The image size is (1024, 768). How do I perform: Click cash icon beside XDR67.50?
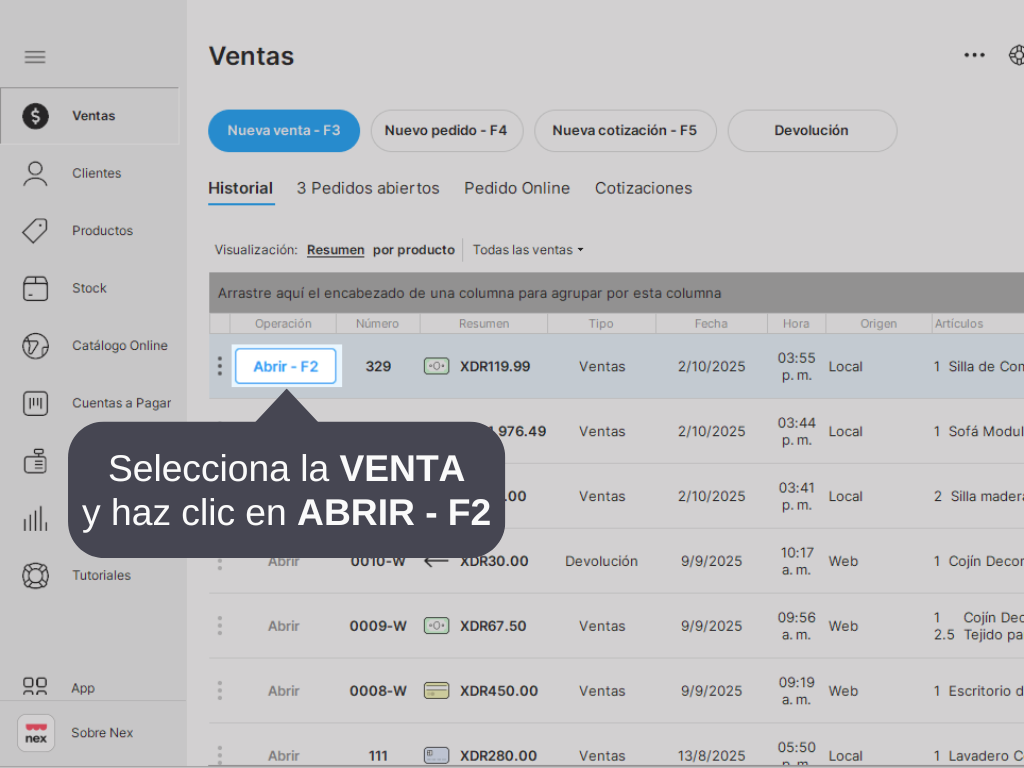(x=436, y=626)
